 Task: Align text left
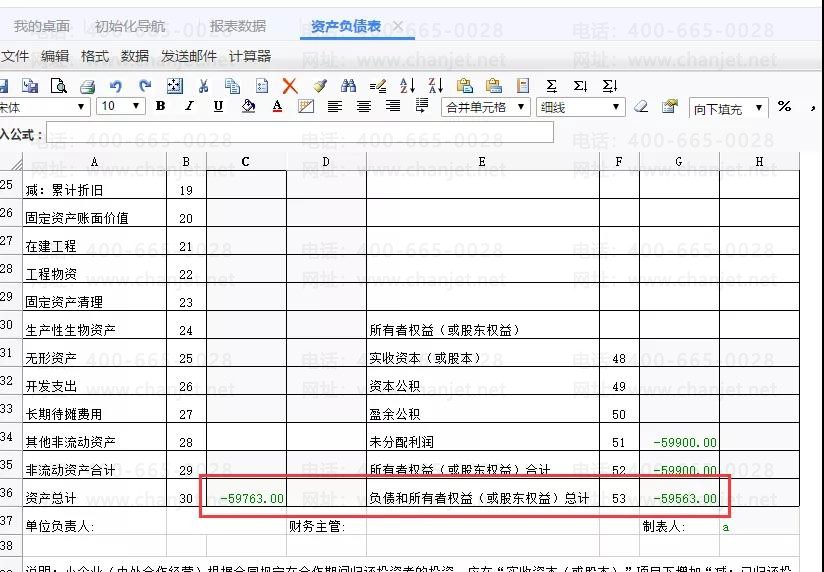pos(335,106)
